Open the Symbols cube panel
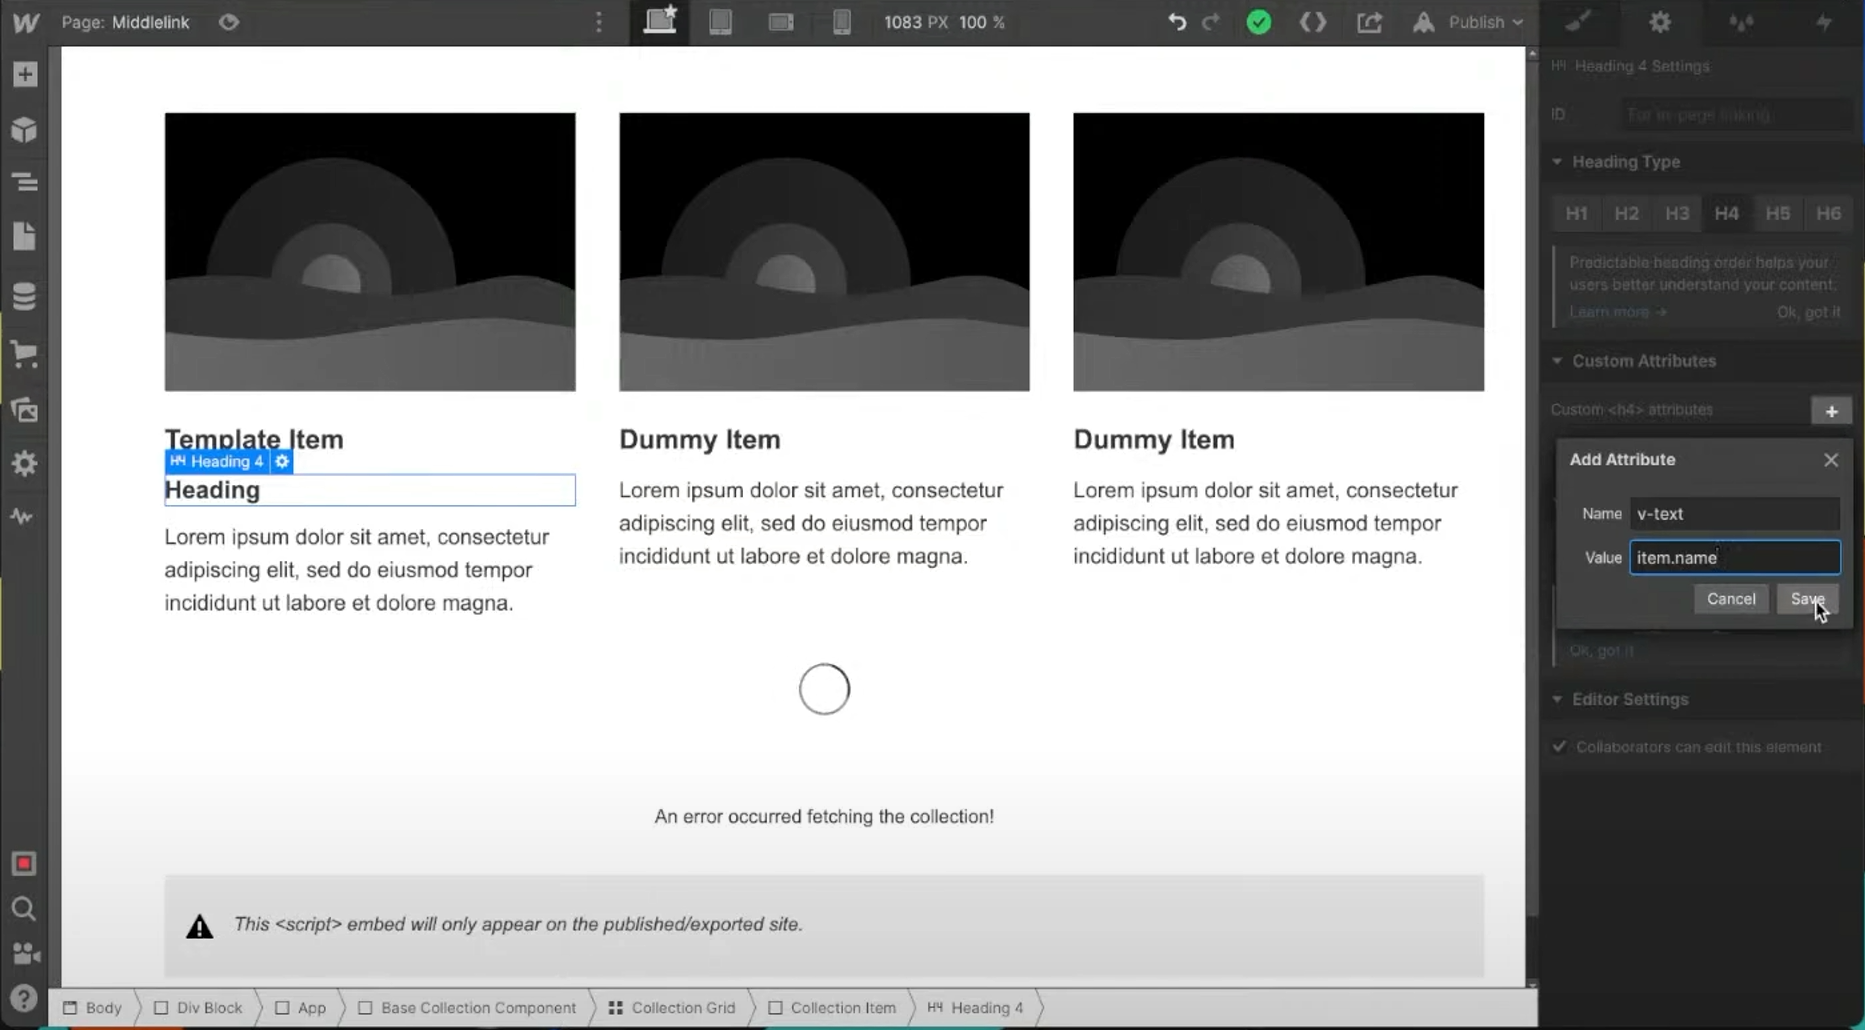Viewport: 1865px width, 1030px height. point(25,130)
